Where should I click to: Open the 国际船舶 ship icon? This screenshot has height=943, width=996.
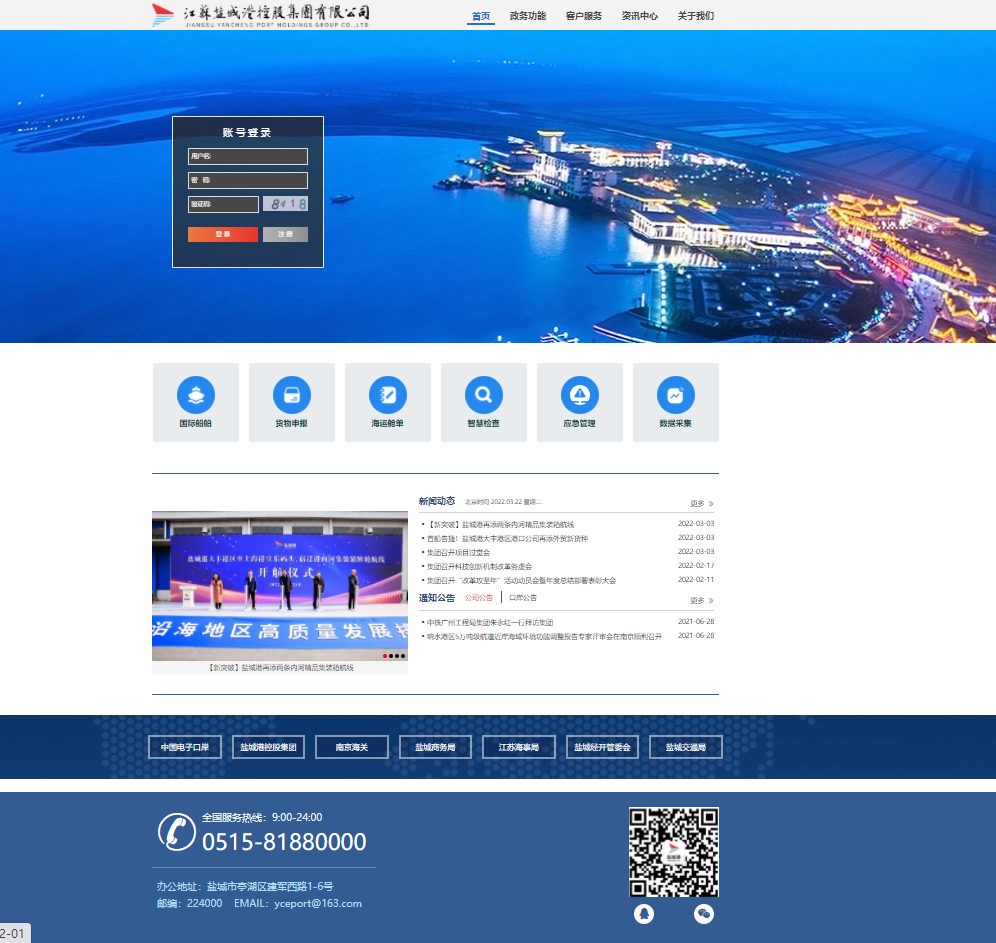(195, 395)
